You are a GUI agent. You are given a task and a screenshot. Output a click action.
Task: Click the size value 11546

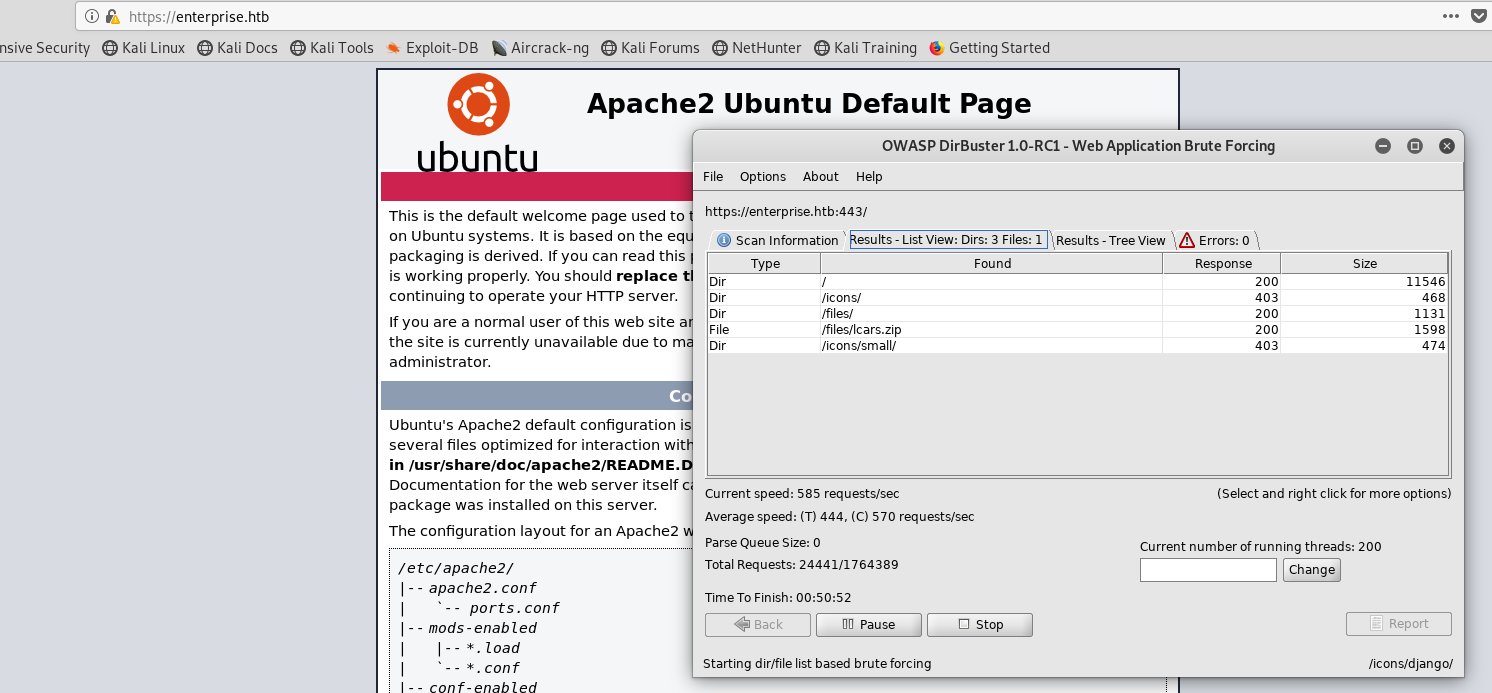pyautogui.click(x=1425, y=282)
